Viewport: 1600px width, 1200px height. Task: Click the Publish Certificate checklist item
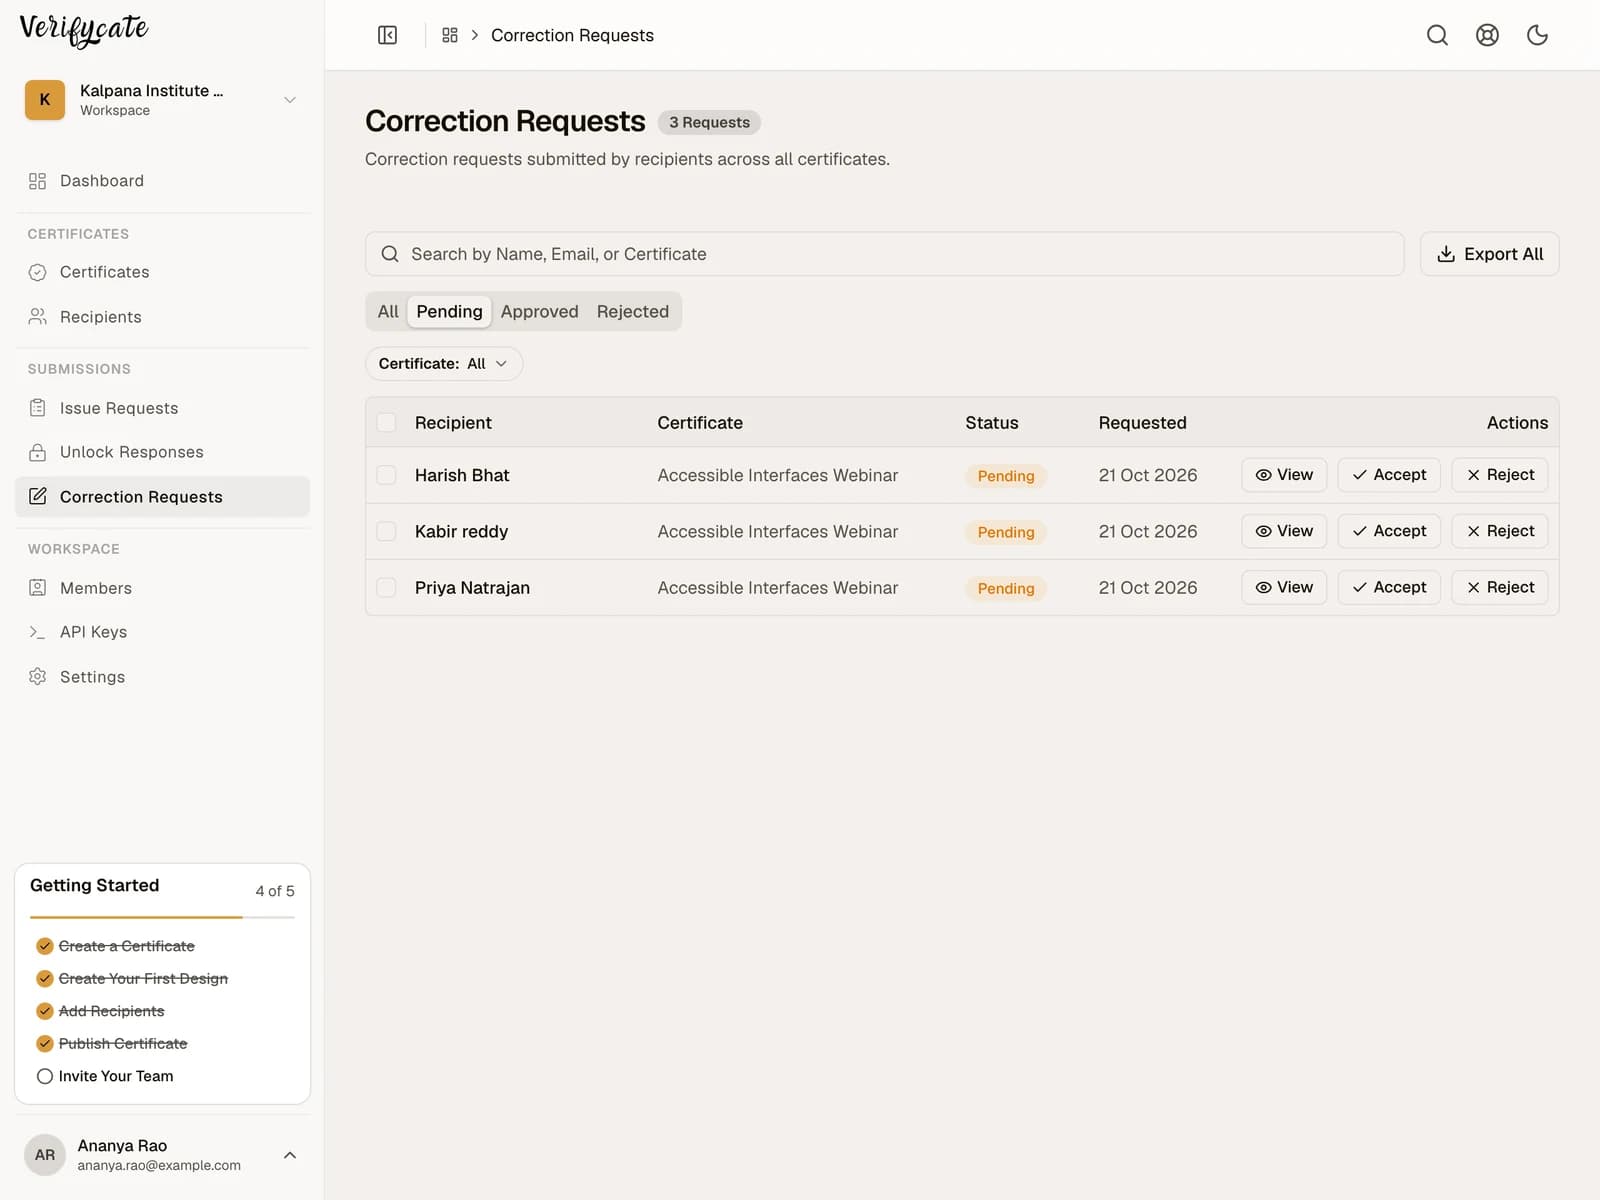pos(112,1043)
